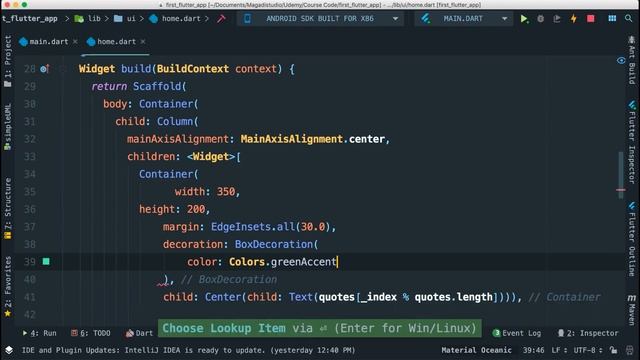Image resolution: width=640 pixels, height=360 pixels.
Task: Click the lock read-only status icon
Action: click(x=613, y=350)
